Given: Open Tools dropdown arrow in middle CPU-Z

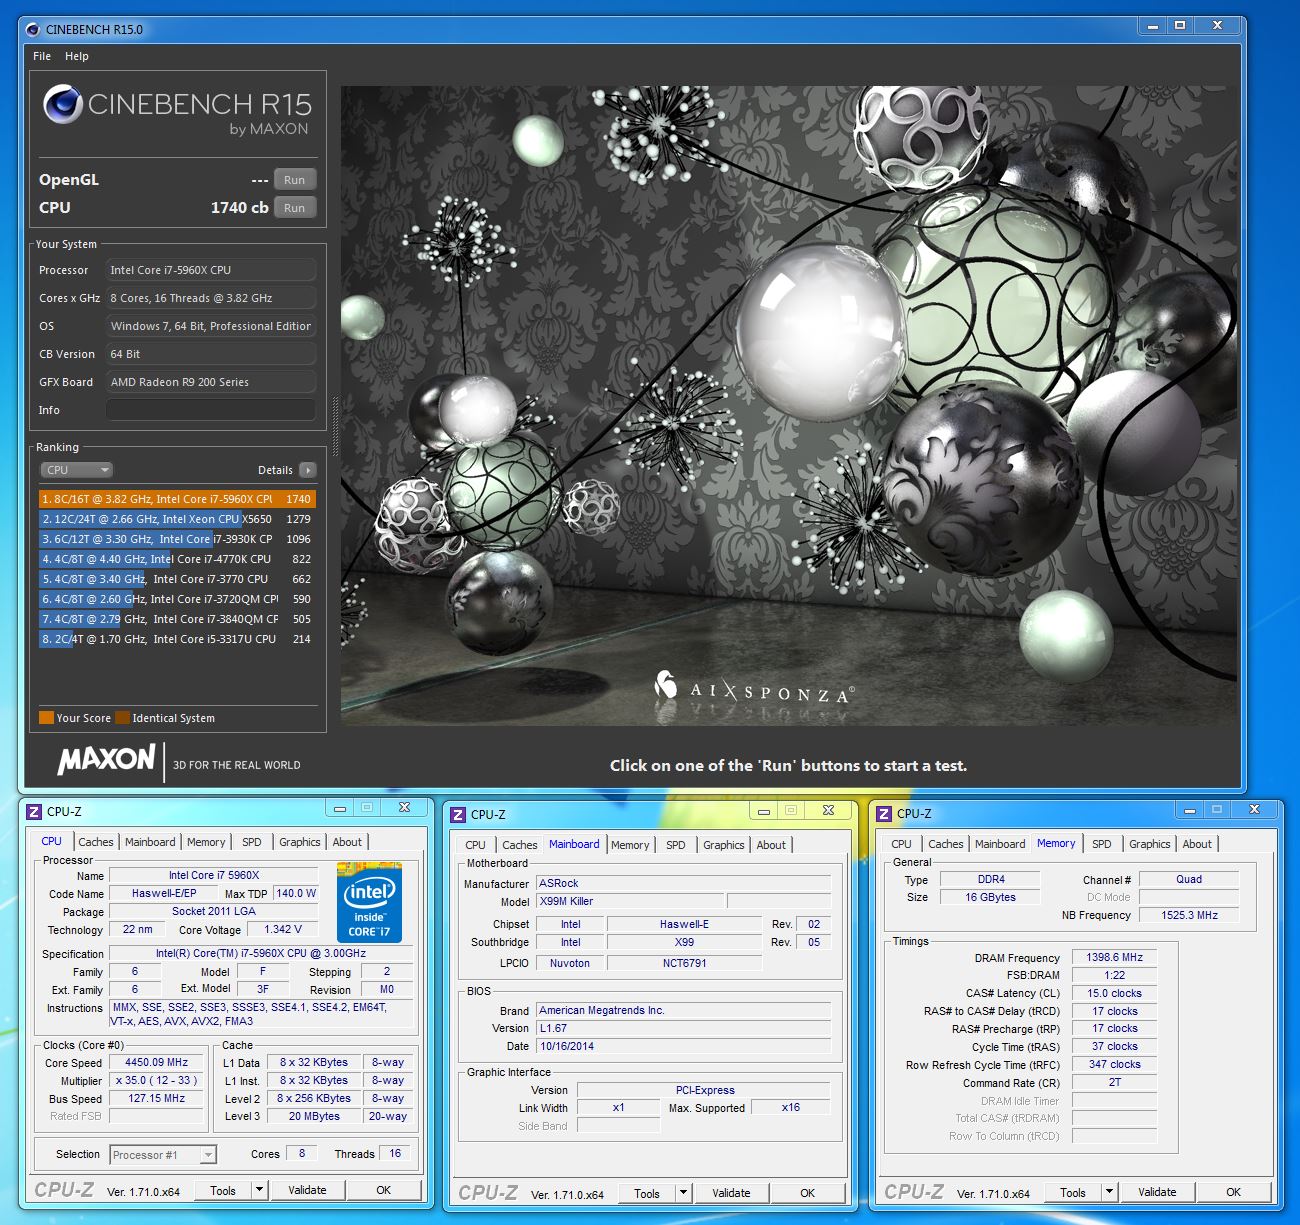Looking at the screenshot, I should coord(684,1193).
